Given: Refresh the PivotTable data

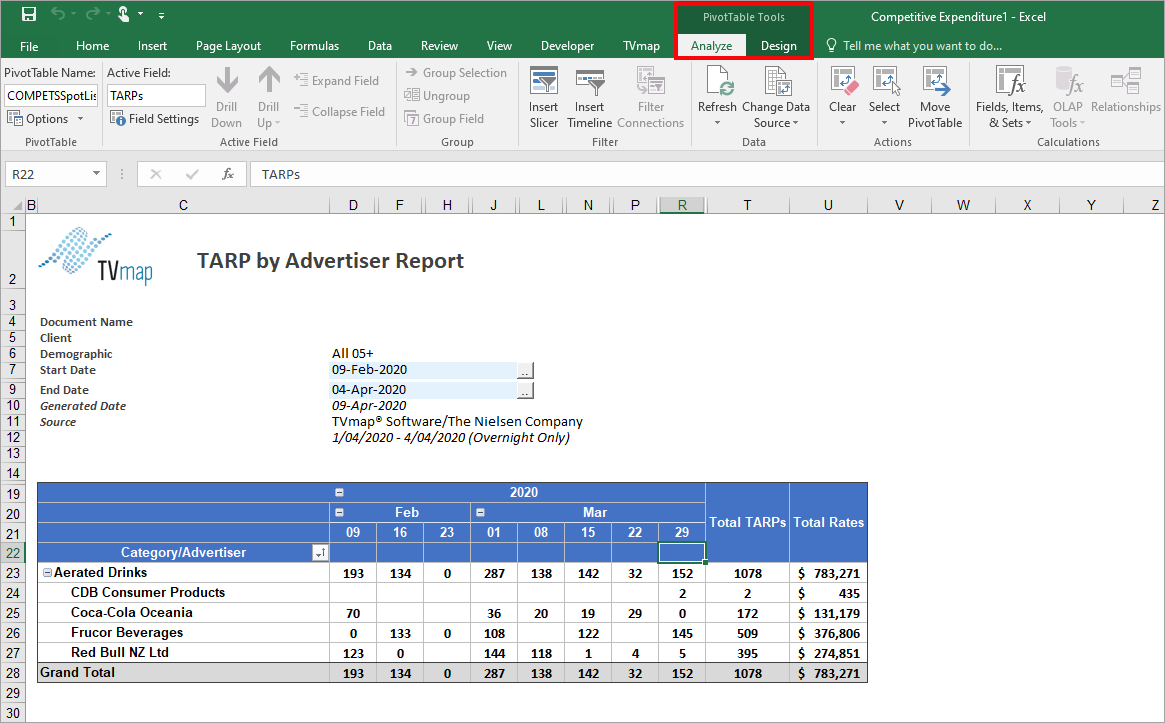Looking at the screenshot, I should click(x=718, y=89).
